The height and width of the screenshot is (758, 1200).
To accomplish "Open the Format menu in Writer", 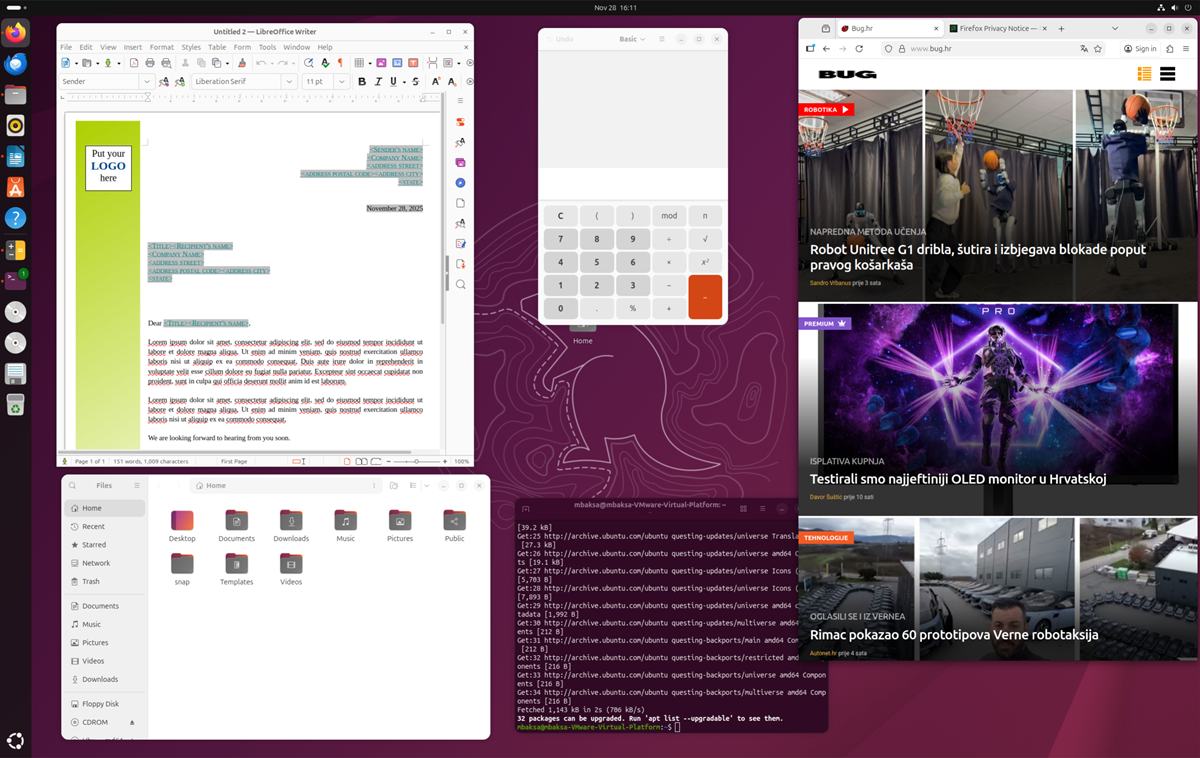I will pos(161,47).
